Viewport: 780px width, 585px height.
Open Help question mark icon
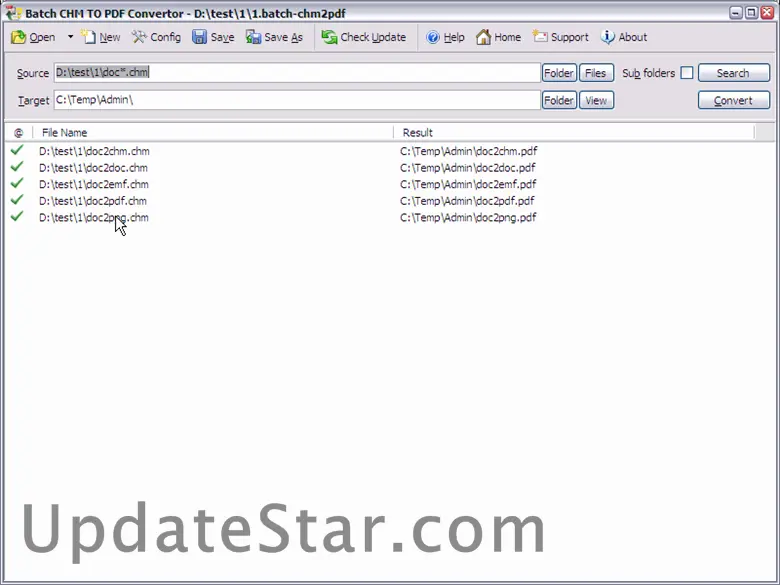(433, 37)
